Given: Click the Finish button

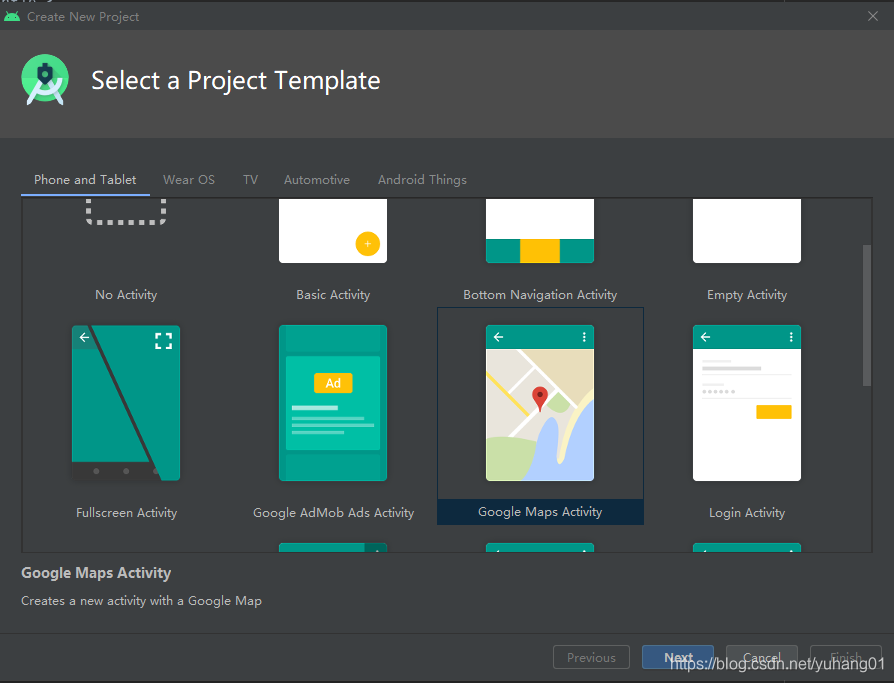Looking at the screenshot, I should 846,657.
